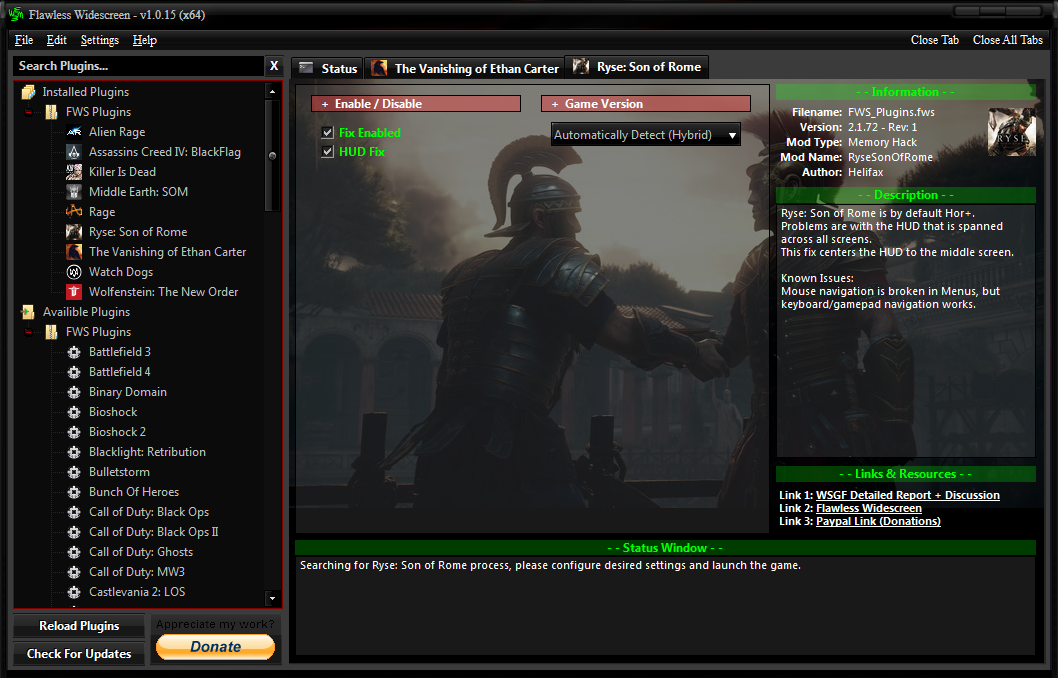Click the gear icon beside Bulletstorm

(x=74, y=472)
